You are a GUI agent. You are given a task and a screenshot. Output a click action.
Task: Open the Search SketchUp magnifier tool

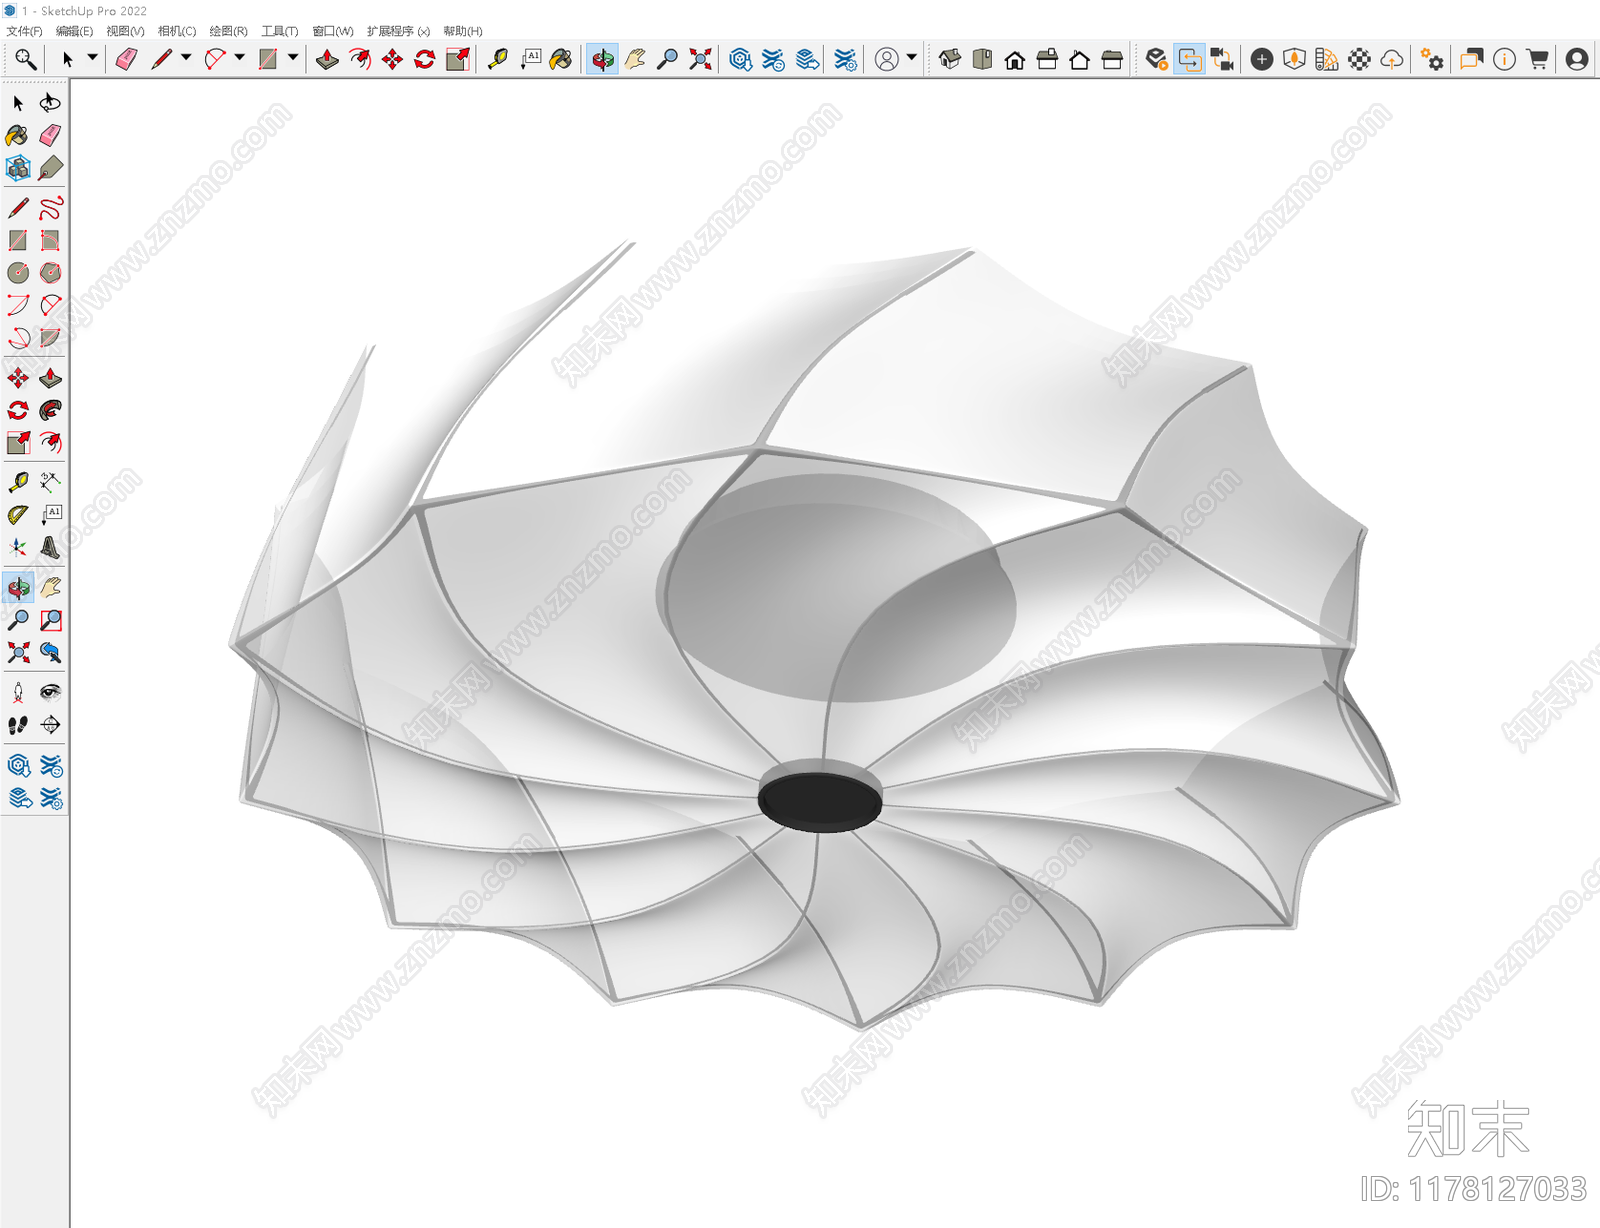[x=25, y=59]
